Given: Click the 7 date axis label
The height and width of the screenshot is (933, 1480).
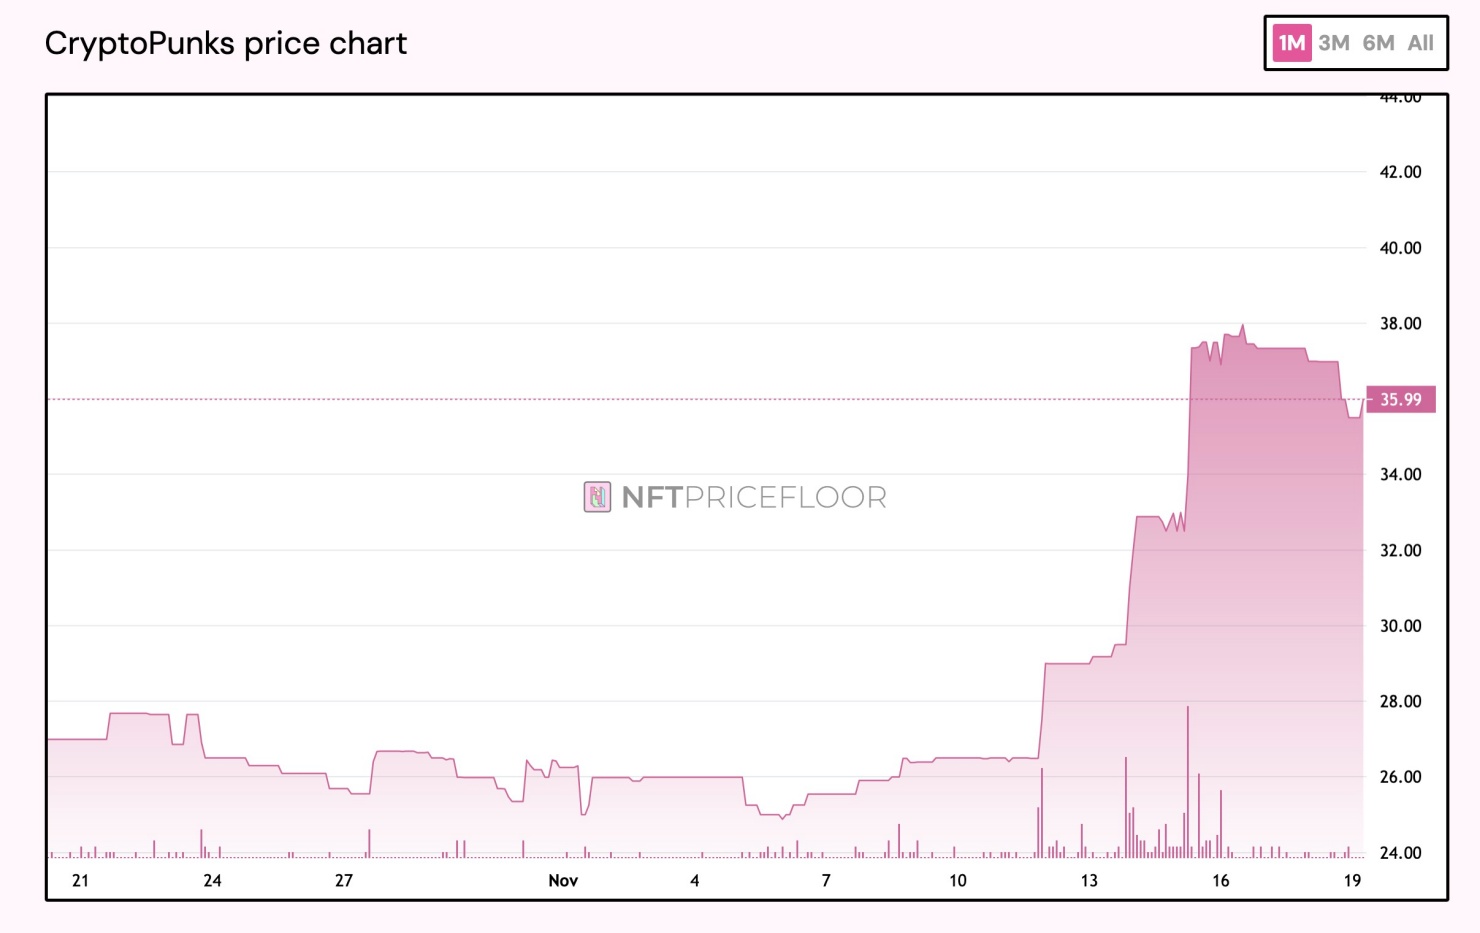Looking at the screenshot, I should click(826, 880).
